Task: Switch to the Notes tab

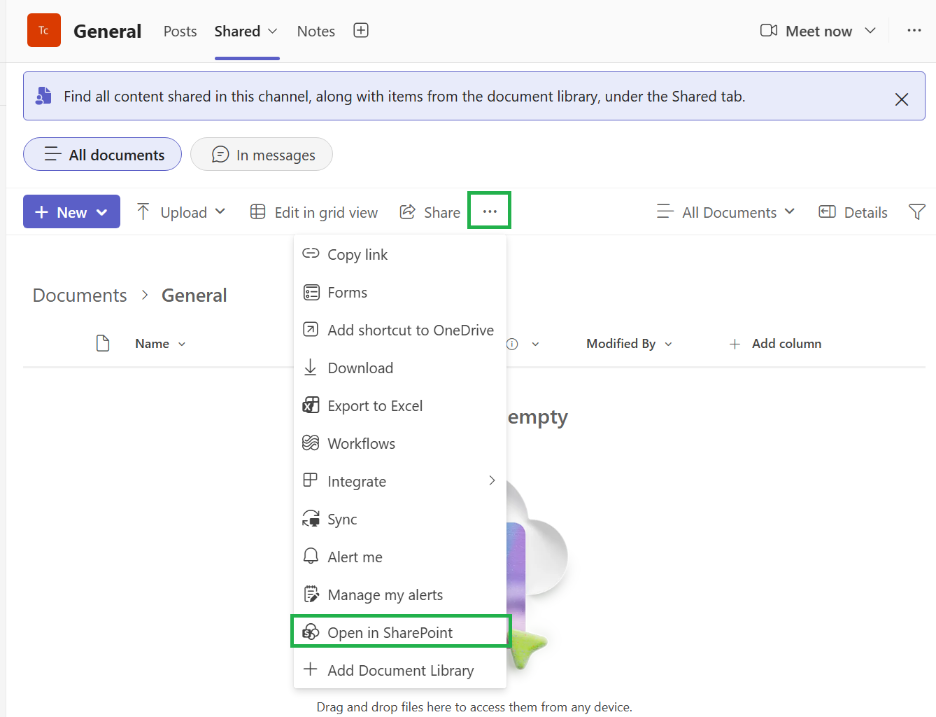Action: [x=316, y=31]
